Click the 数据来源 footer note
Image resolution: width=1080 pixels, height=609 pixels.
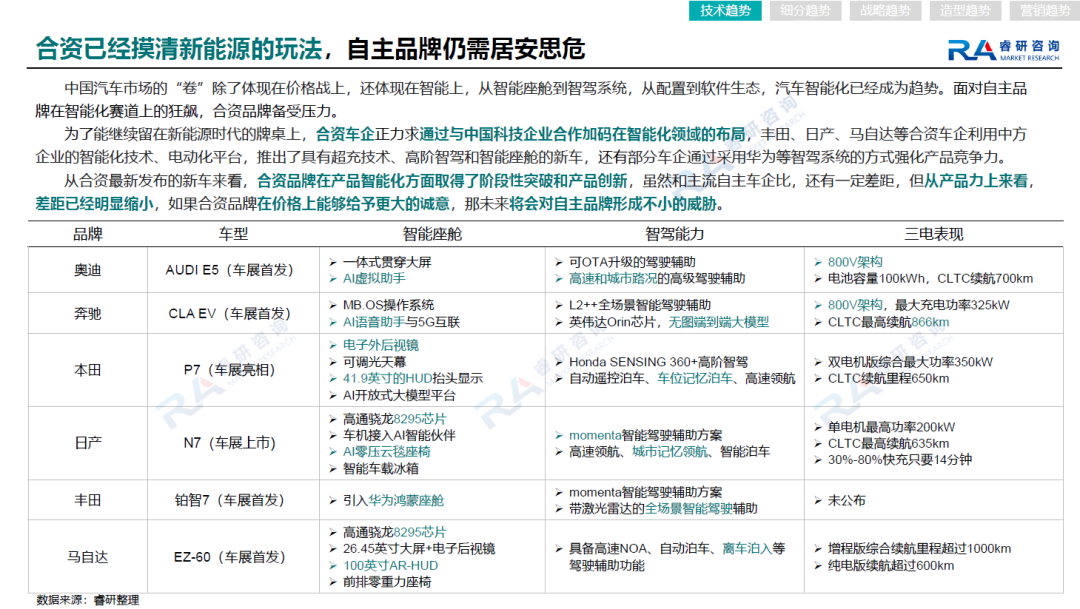pyautogui.click(x=87, y=600)
